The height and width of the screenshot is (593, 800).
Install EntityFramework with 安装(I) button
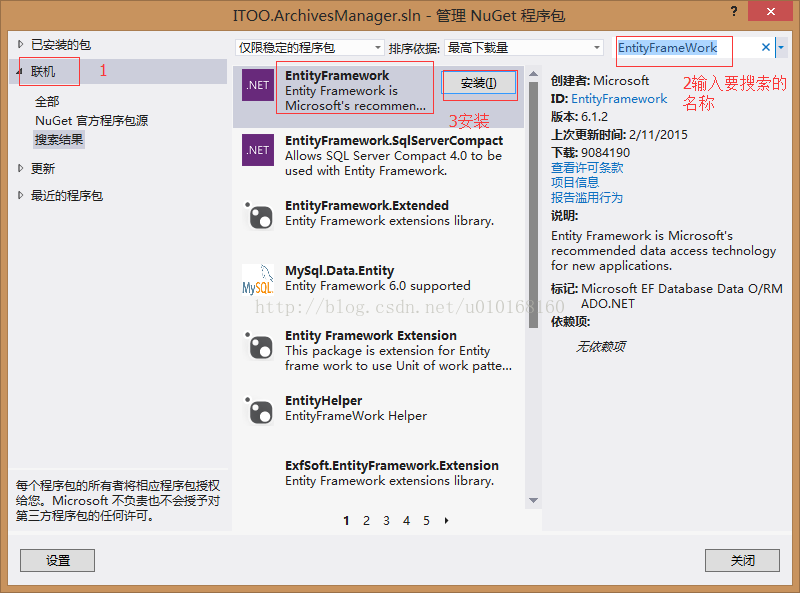pos(479,83)
